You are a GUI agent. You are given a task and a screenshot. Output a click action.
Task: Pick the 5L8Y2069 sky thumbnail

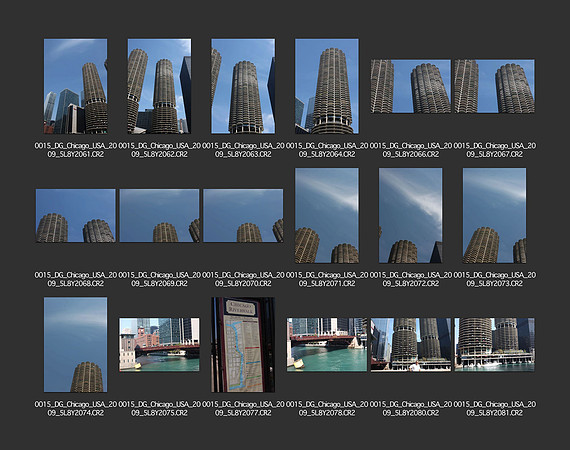pos(159,216)
